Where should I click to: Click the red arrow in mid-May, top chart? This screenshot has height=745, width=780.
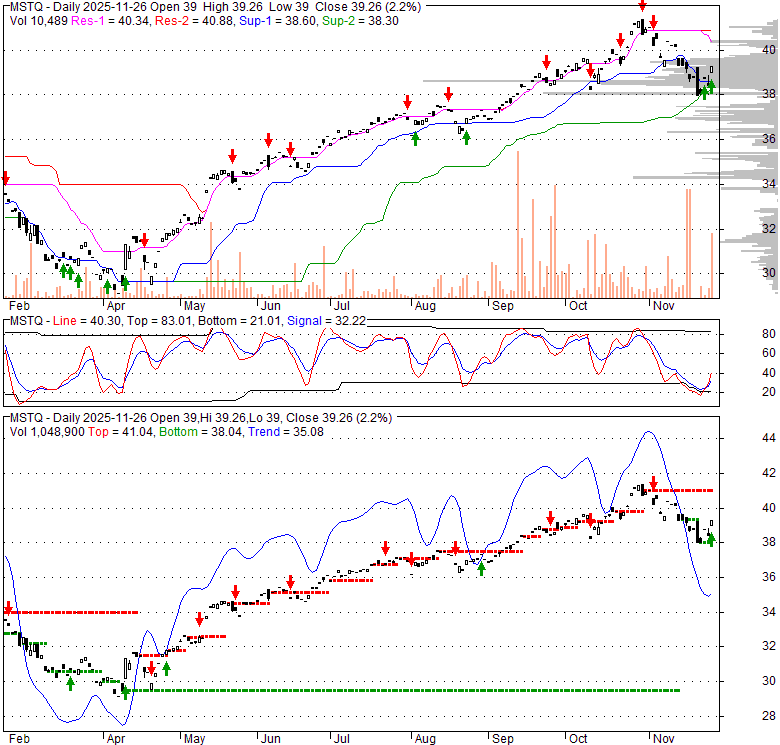(232, 155)
